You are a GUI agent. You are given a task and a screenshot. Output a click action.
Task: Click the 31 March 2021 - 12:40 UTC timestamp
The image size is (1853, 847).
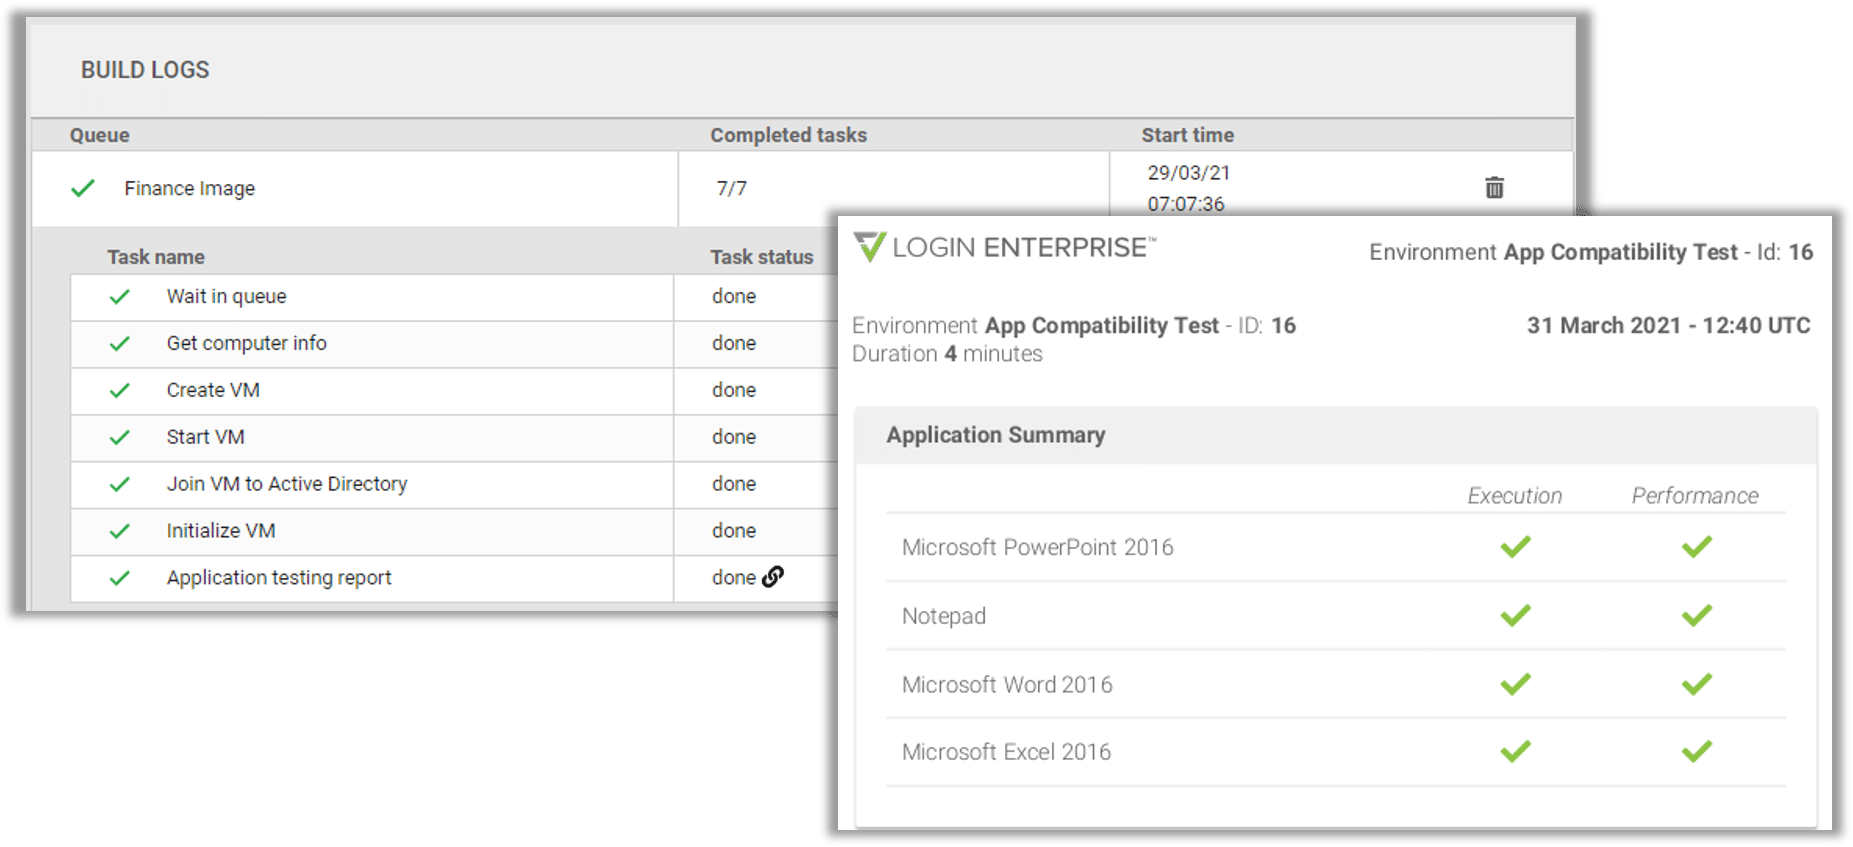1668,326
